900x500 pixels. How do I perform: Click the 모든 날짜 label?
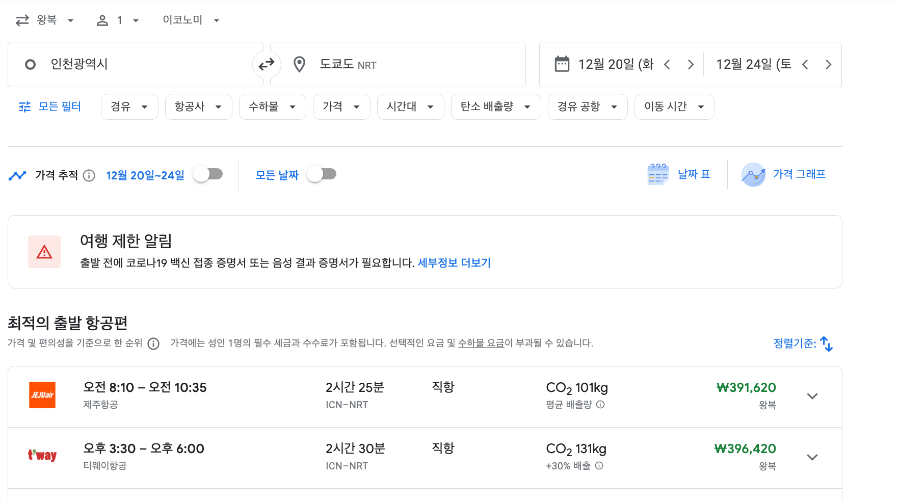(277, 176)
